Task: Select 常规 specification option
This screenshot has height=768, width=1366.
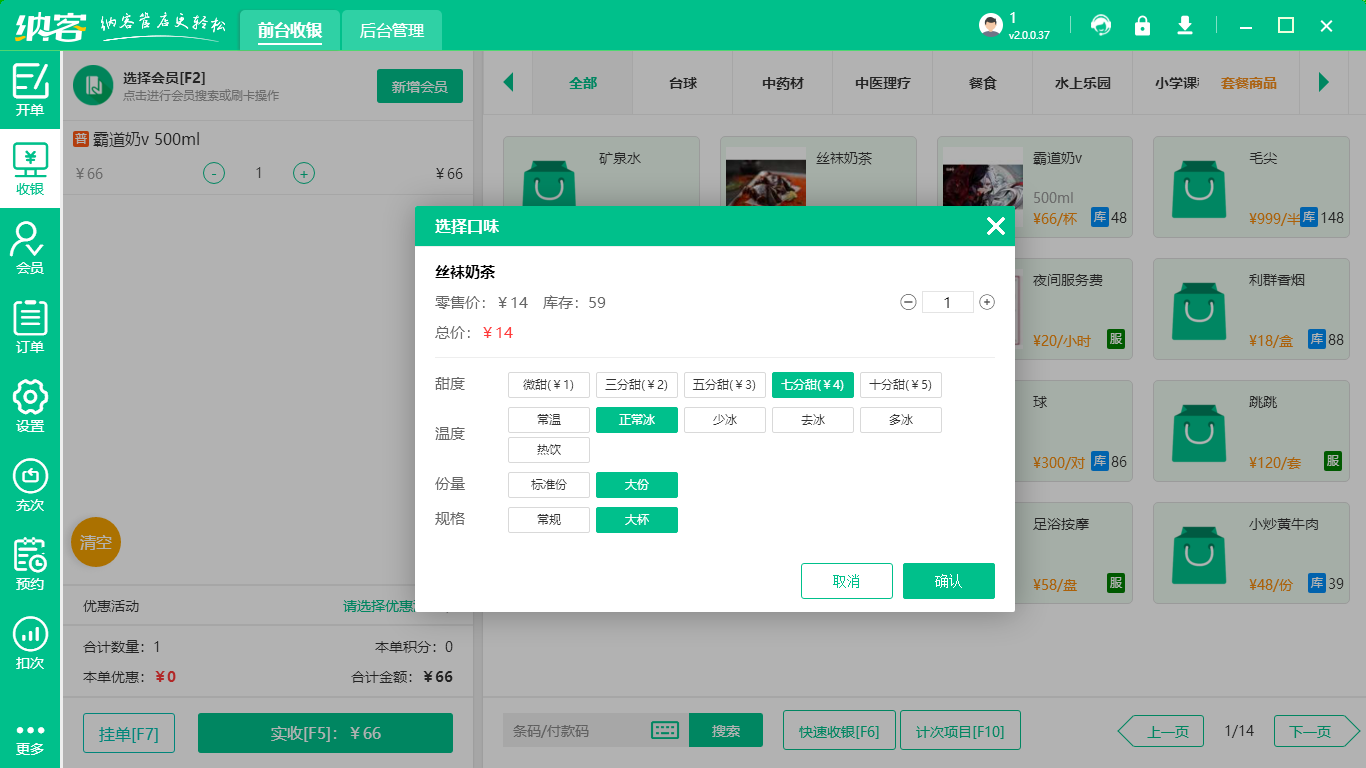Action: [549, 520]
